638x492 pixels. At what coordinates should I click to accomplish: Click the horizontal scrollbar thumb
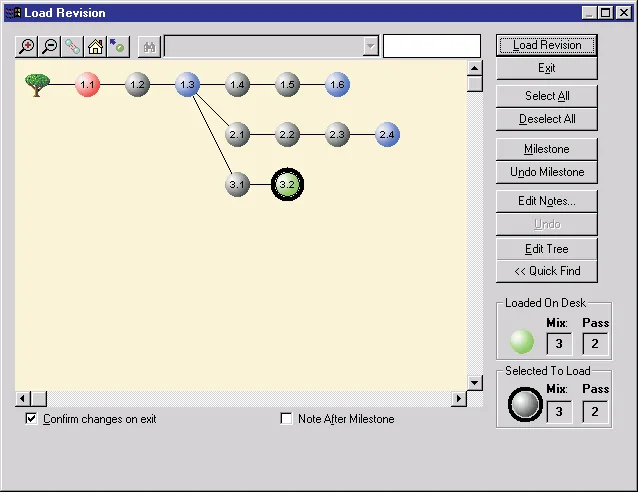point(39,398)
